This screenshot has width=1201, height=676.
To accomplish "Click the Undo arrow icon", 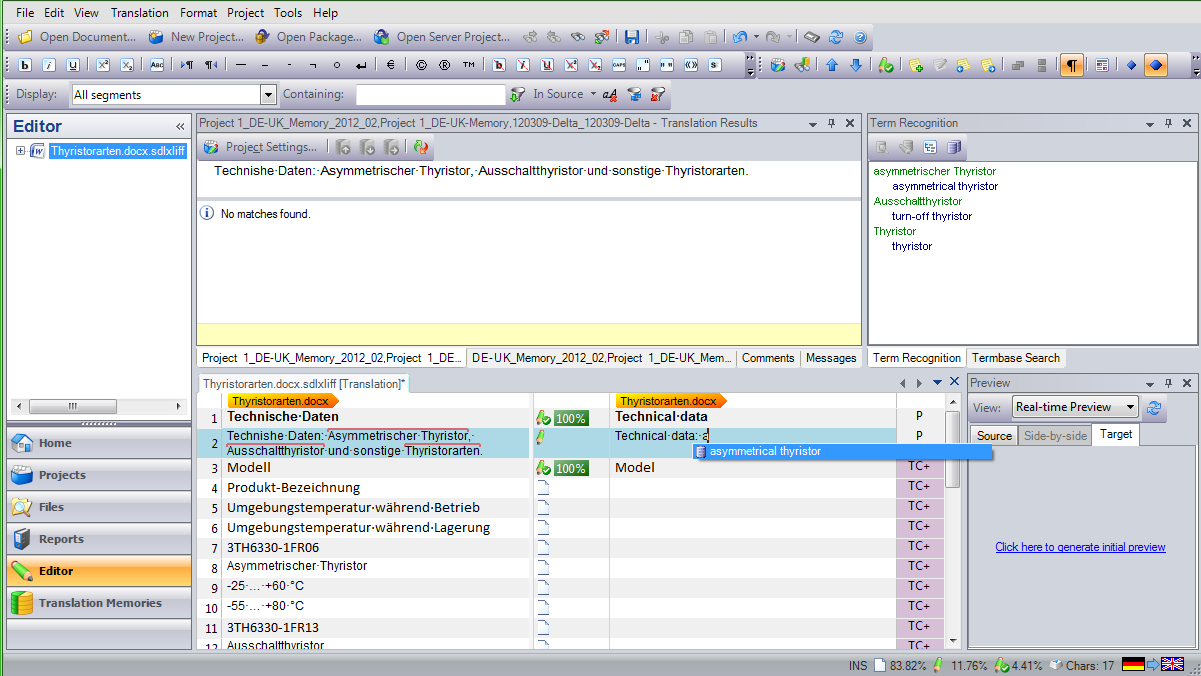I will point(738,37).
